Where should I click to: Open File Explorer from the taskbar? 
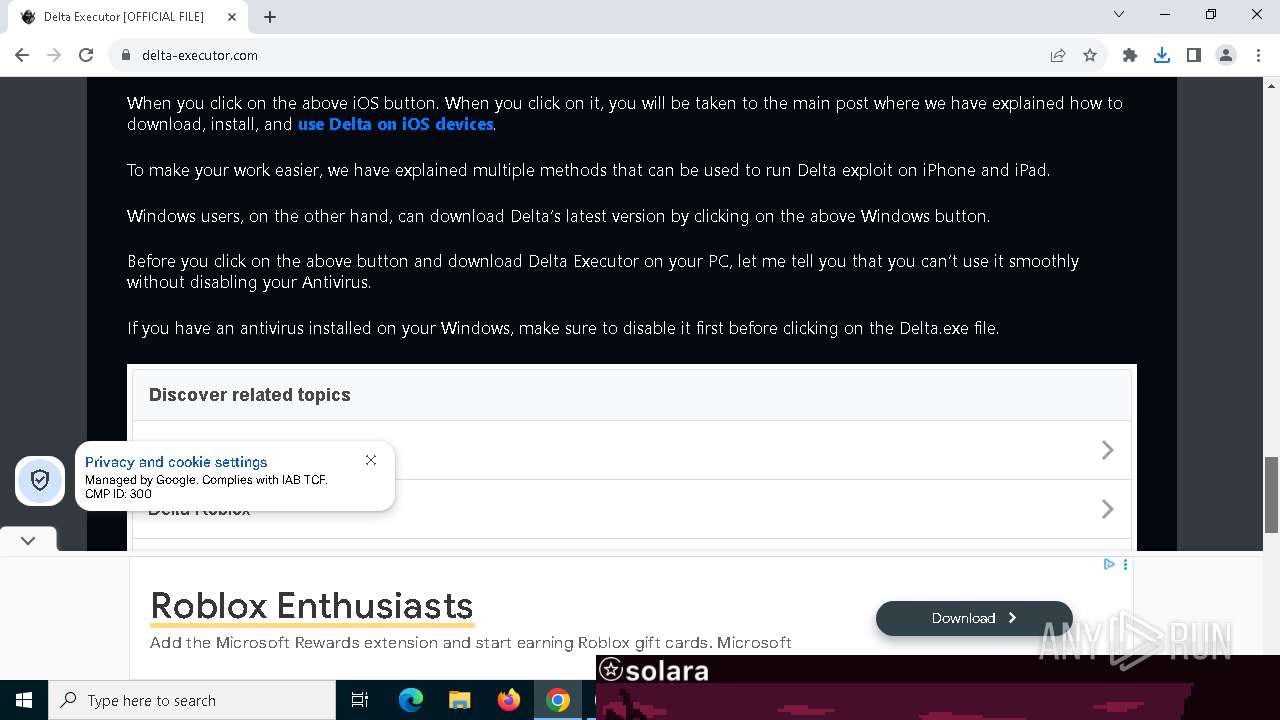[459, 700]
